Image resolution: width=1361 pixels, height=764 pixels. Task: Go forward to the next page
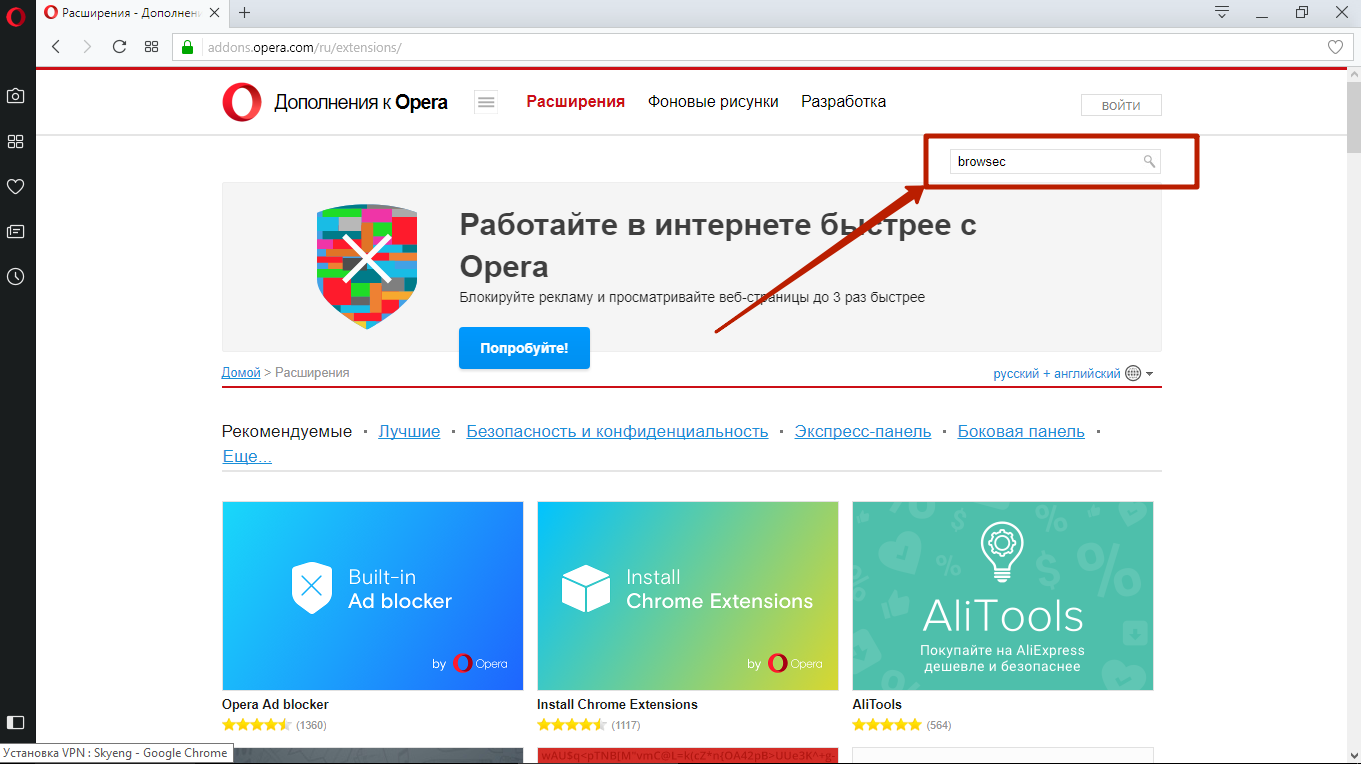87,47
